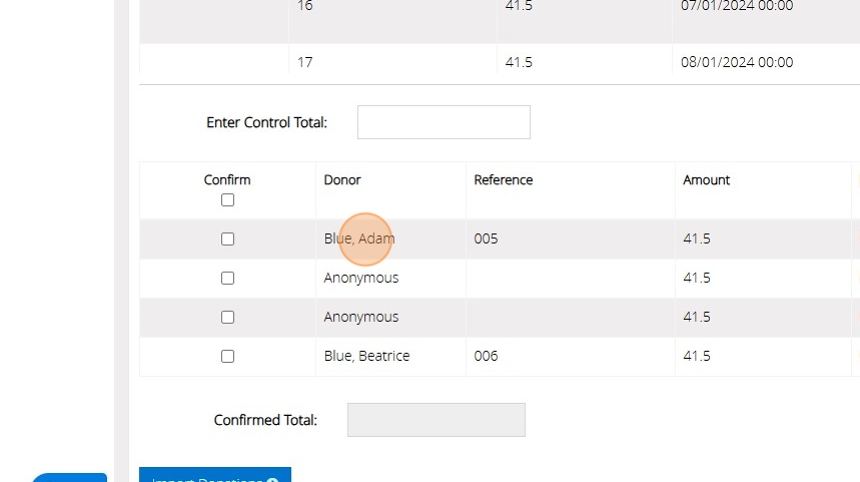Click the row 17 number cell
860x482 pixels.
pyautogui.click(x=305, y=62)
